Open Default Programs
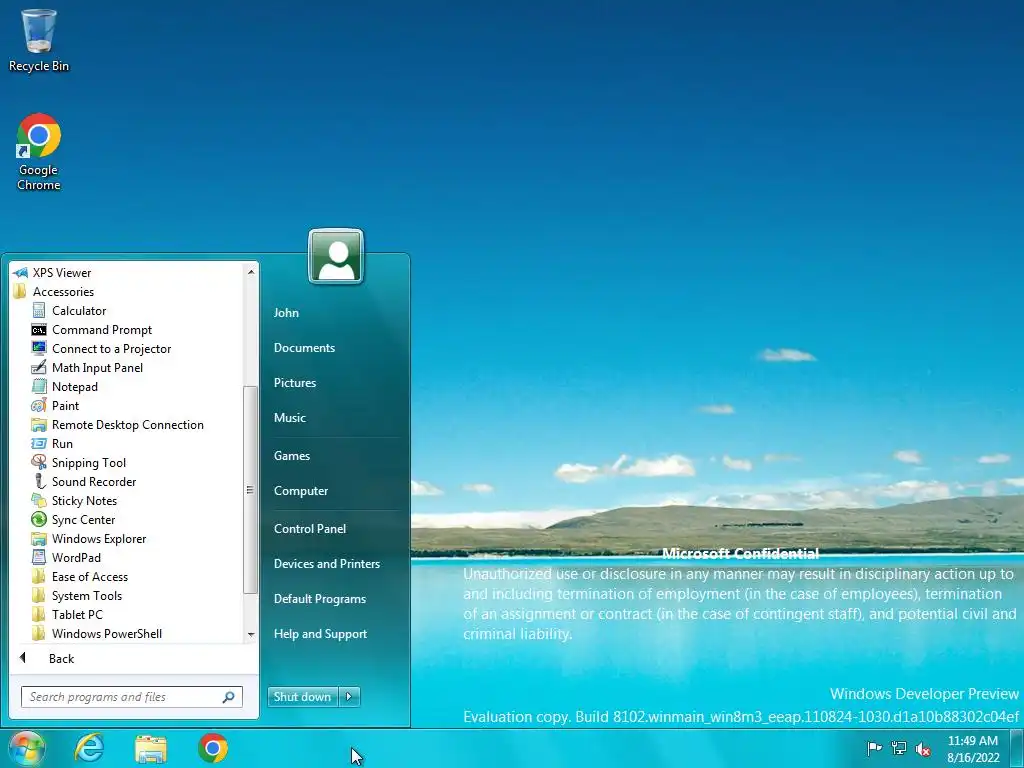Image resolution: width=1024 pixels, height=768 pixels. [x=320, y=599]
